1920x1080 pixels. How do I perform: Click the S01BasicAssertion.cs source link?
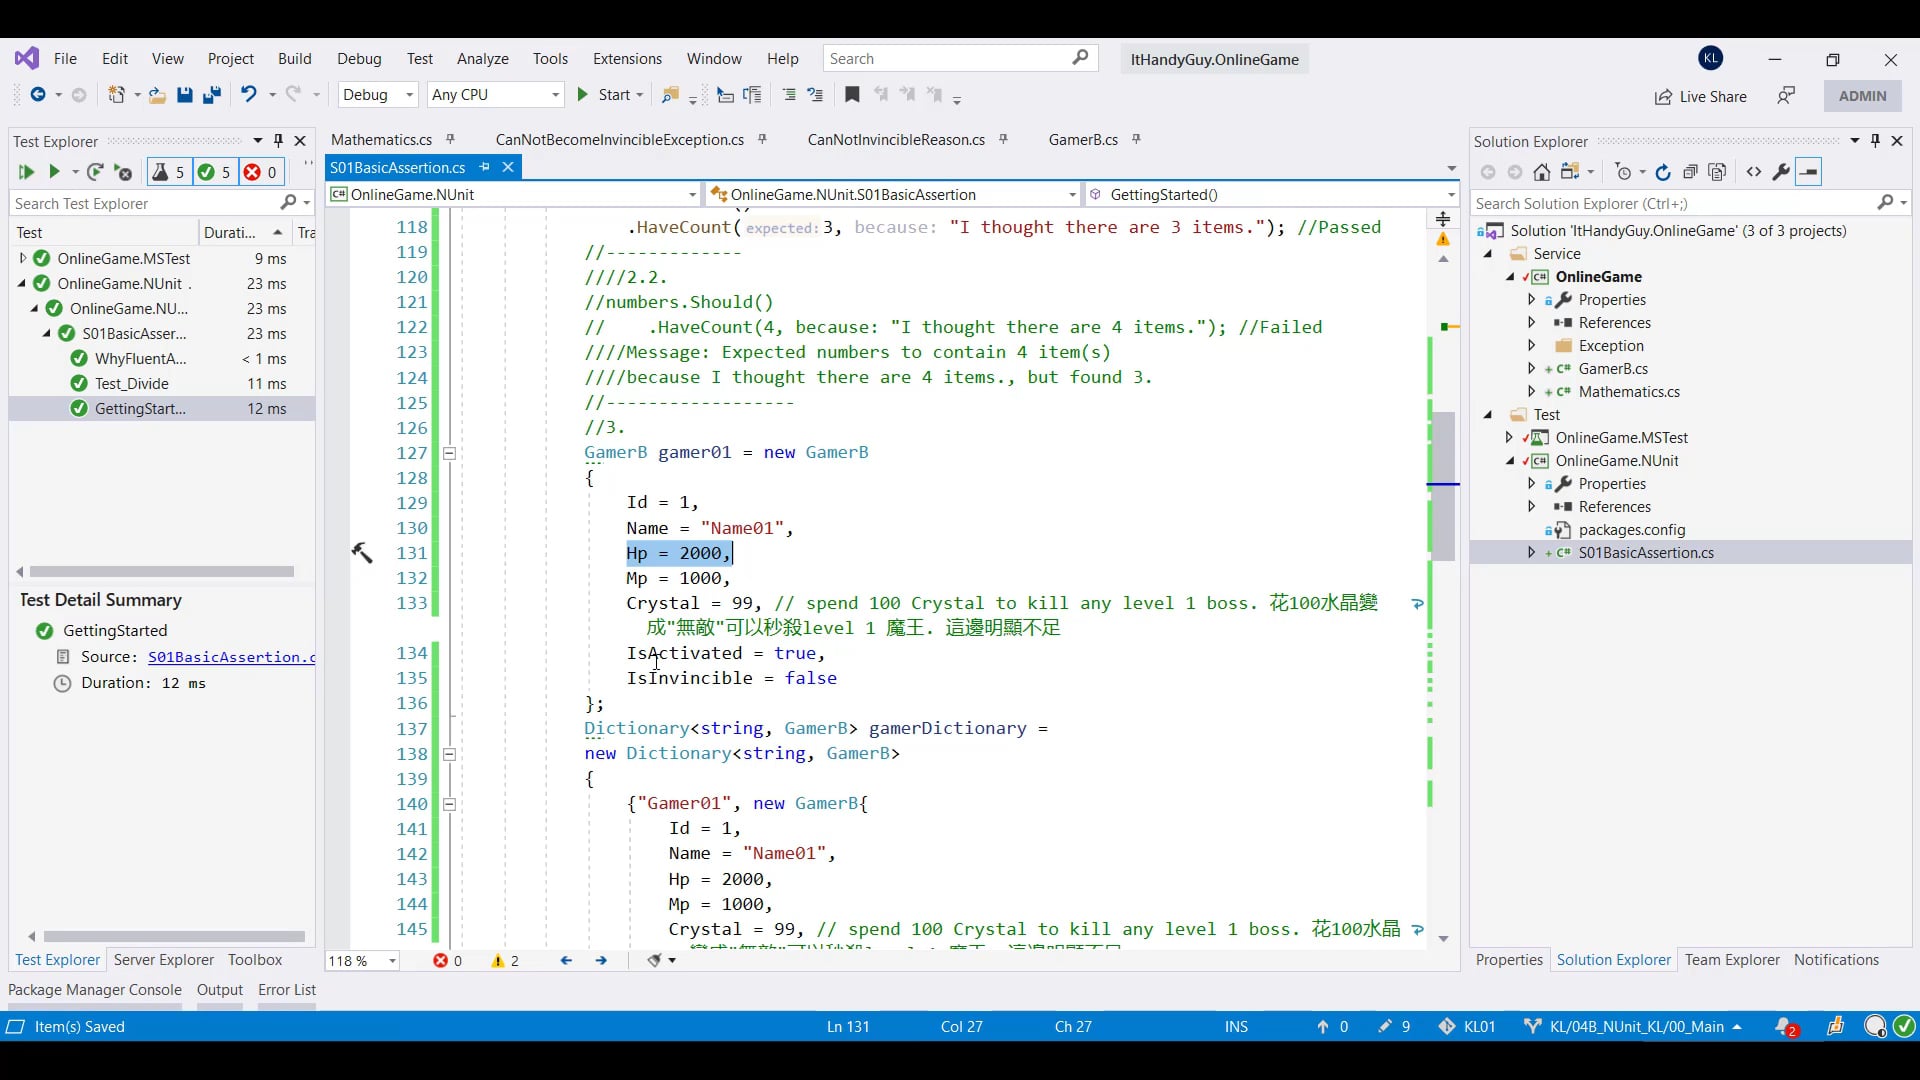click(230, 657)
